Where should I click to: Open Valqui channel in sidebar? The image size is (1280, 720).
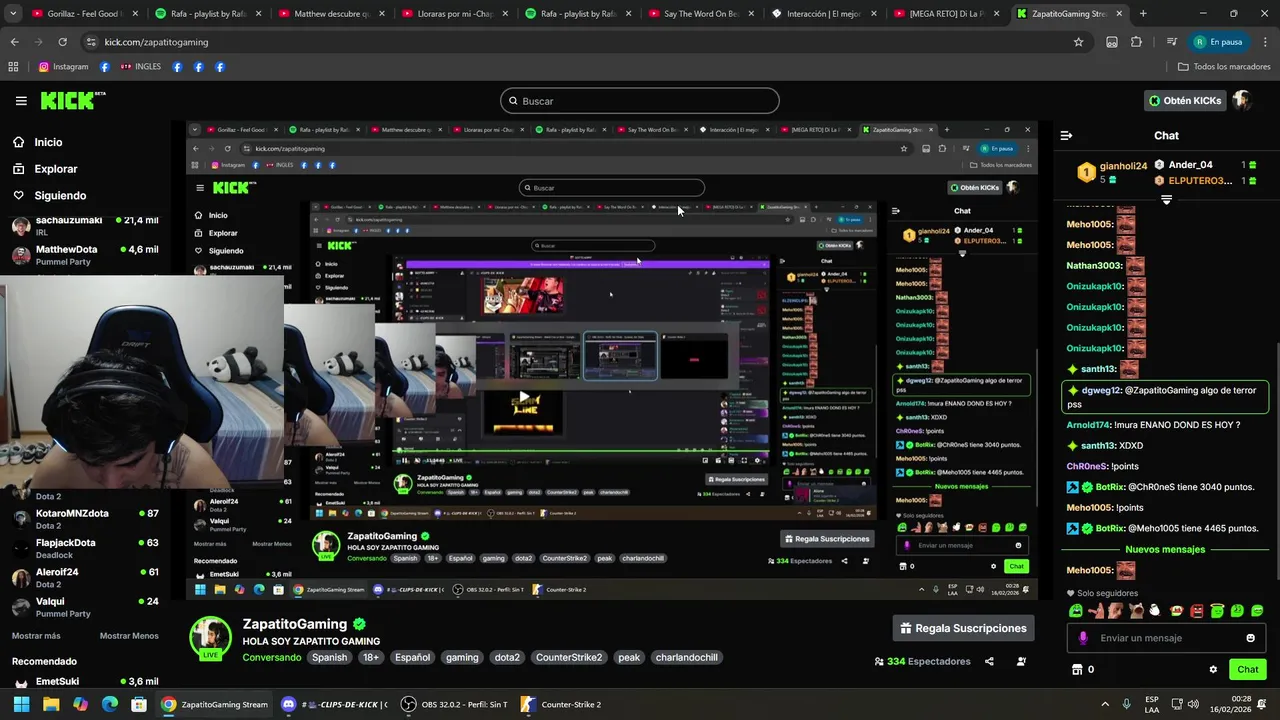[x=85, y=607]
